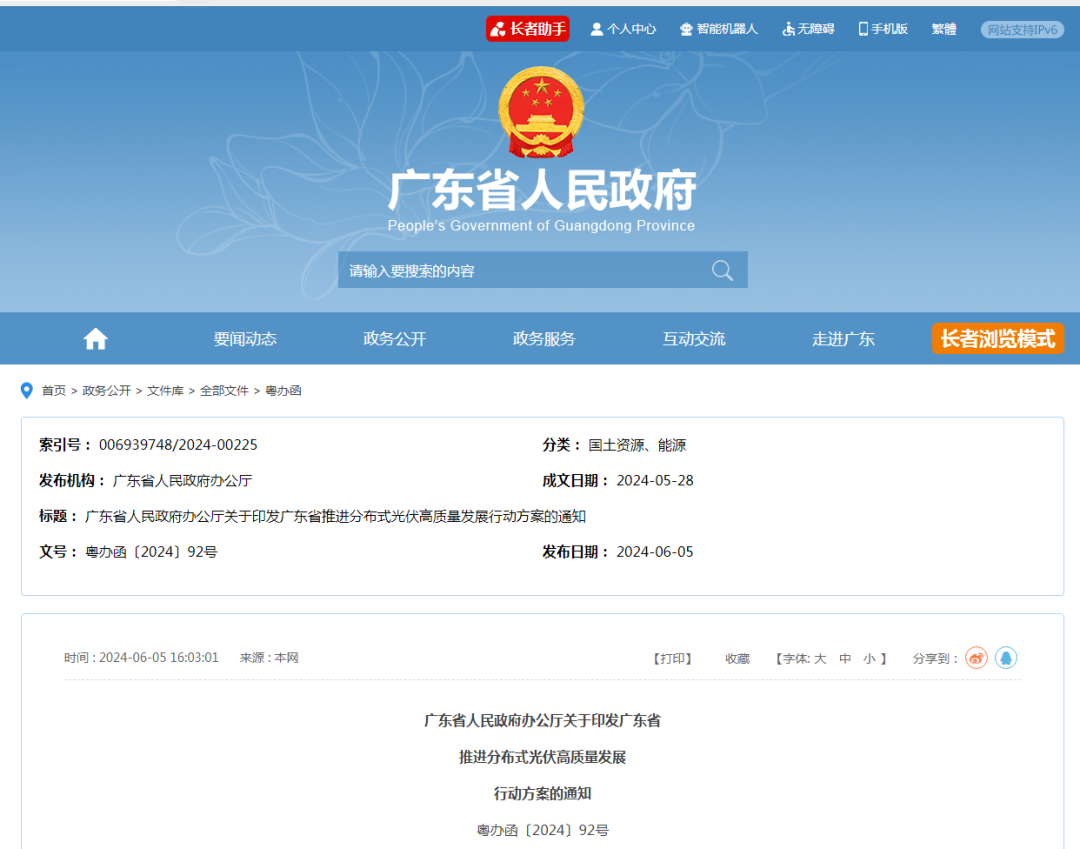Share to QQ icon
The width and height of the screenshot is (1080, 849).
pyautogui.click(x=1006, y=658)
